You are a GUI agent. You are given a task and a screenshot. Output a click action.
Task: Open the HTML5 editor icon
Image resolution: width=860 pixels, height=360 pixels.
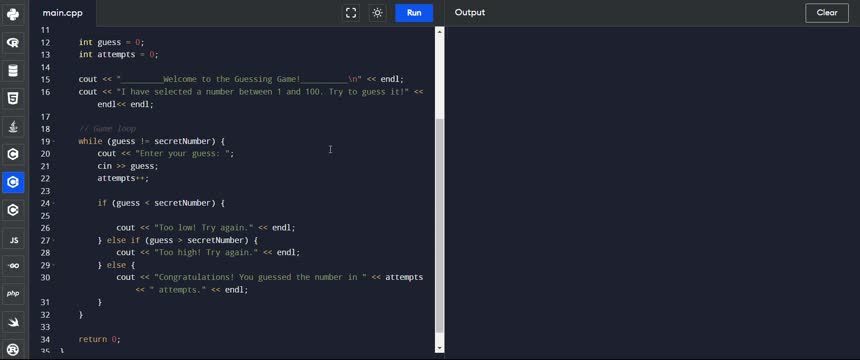coord(13,98)
